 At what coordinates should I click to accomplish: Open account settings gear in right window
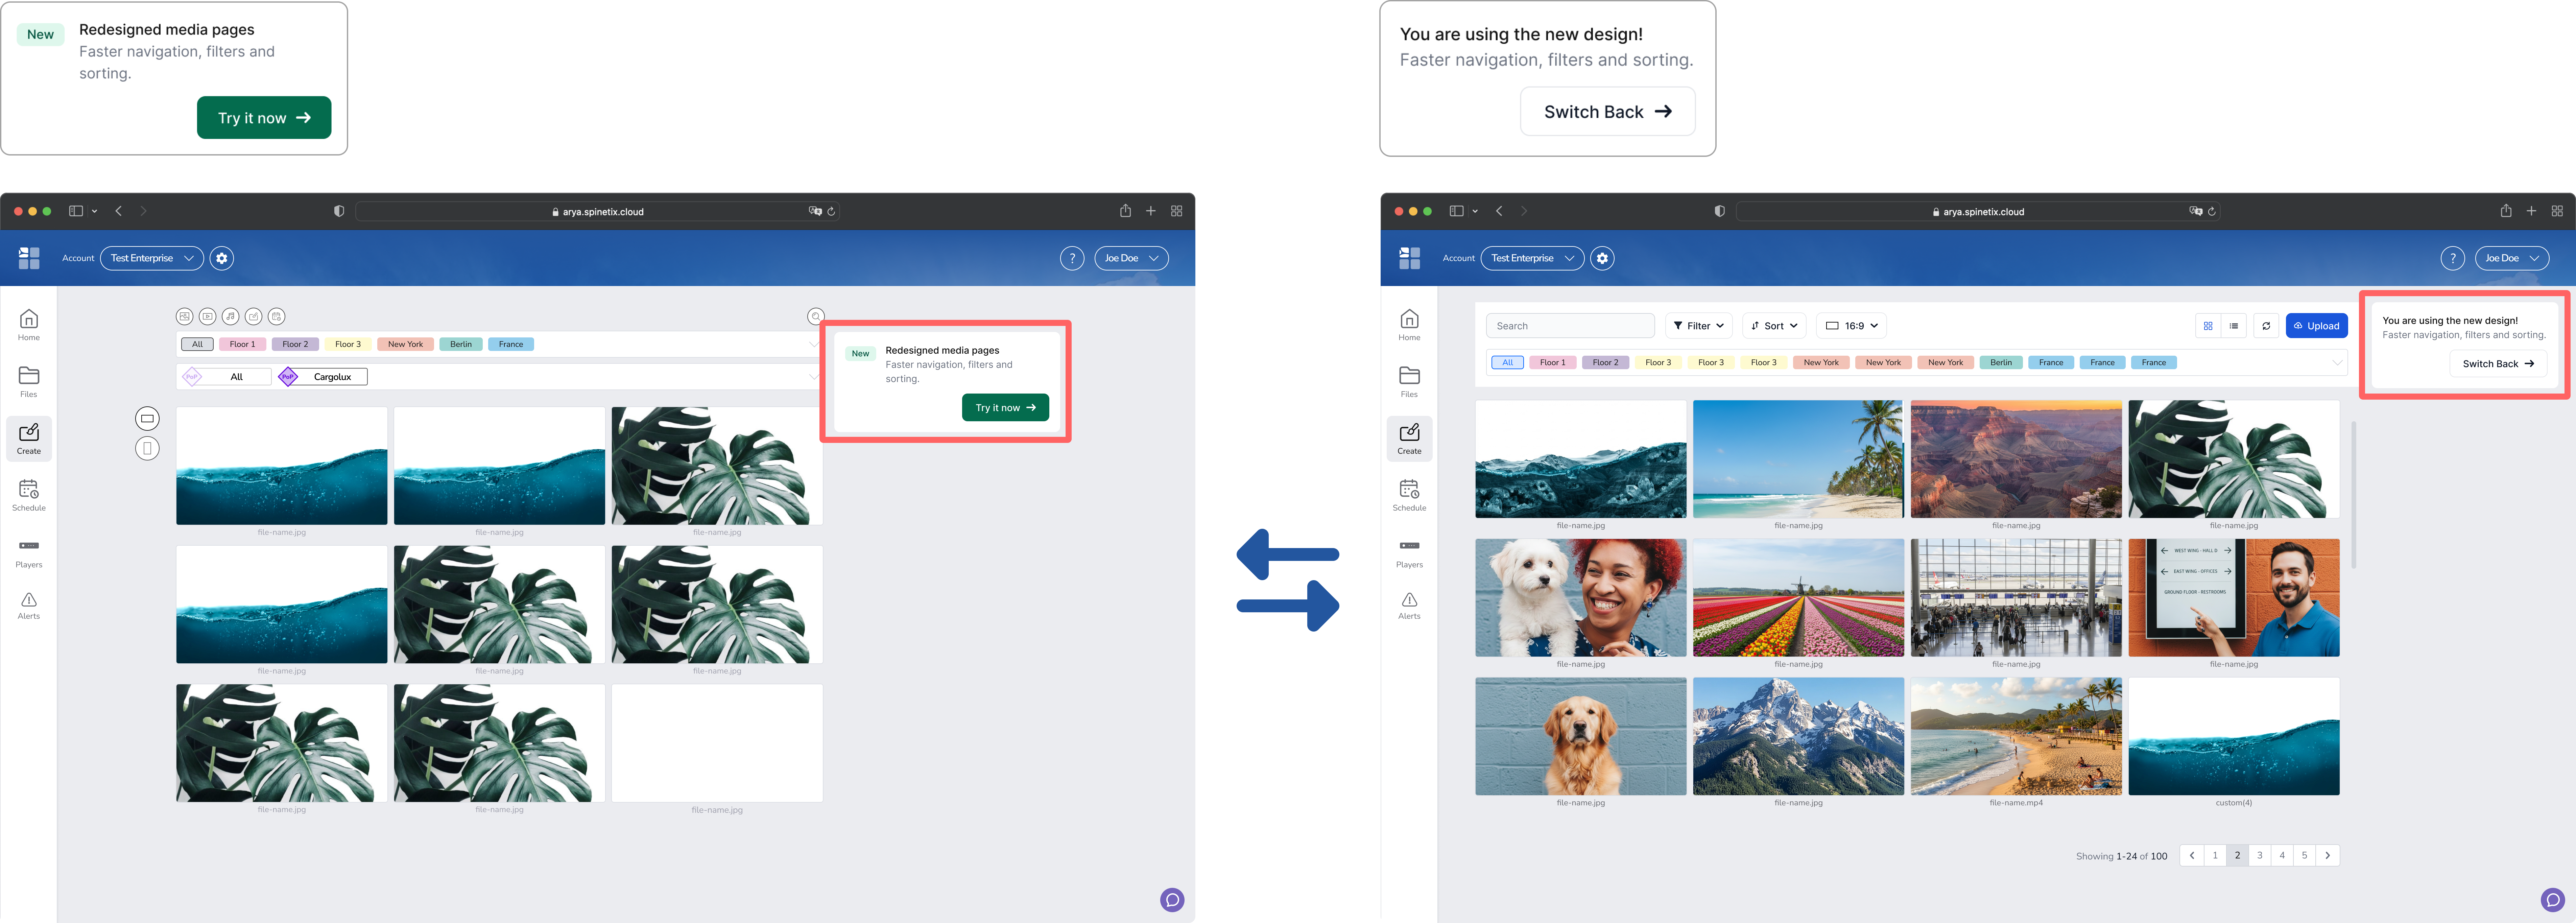[1602, 258]
